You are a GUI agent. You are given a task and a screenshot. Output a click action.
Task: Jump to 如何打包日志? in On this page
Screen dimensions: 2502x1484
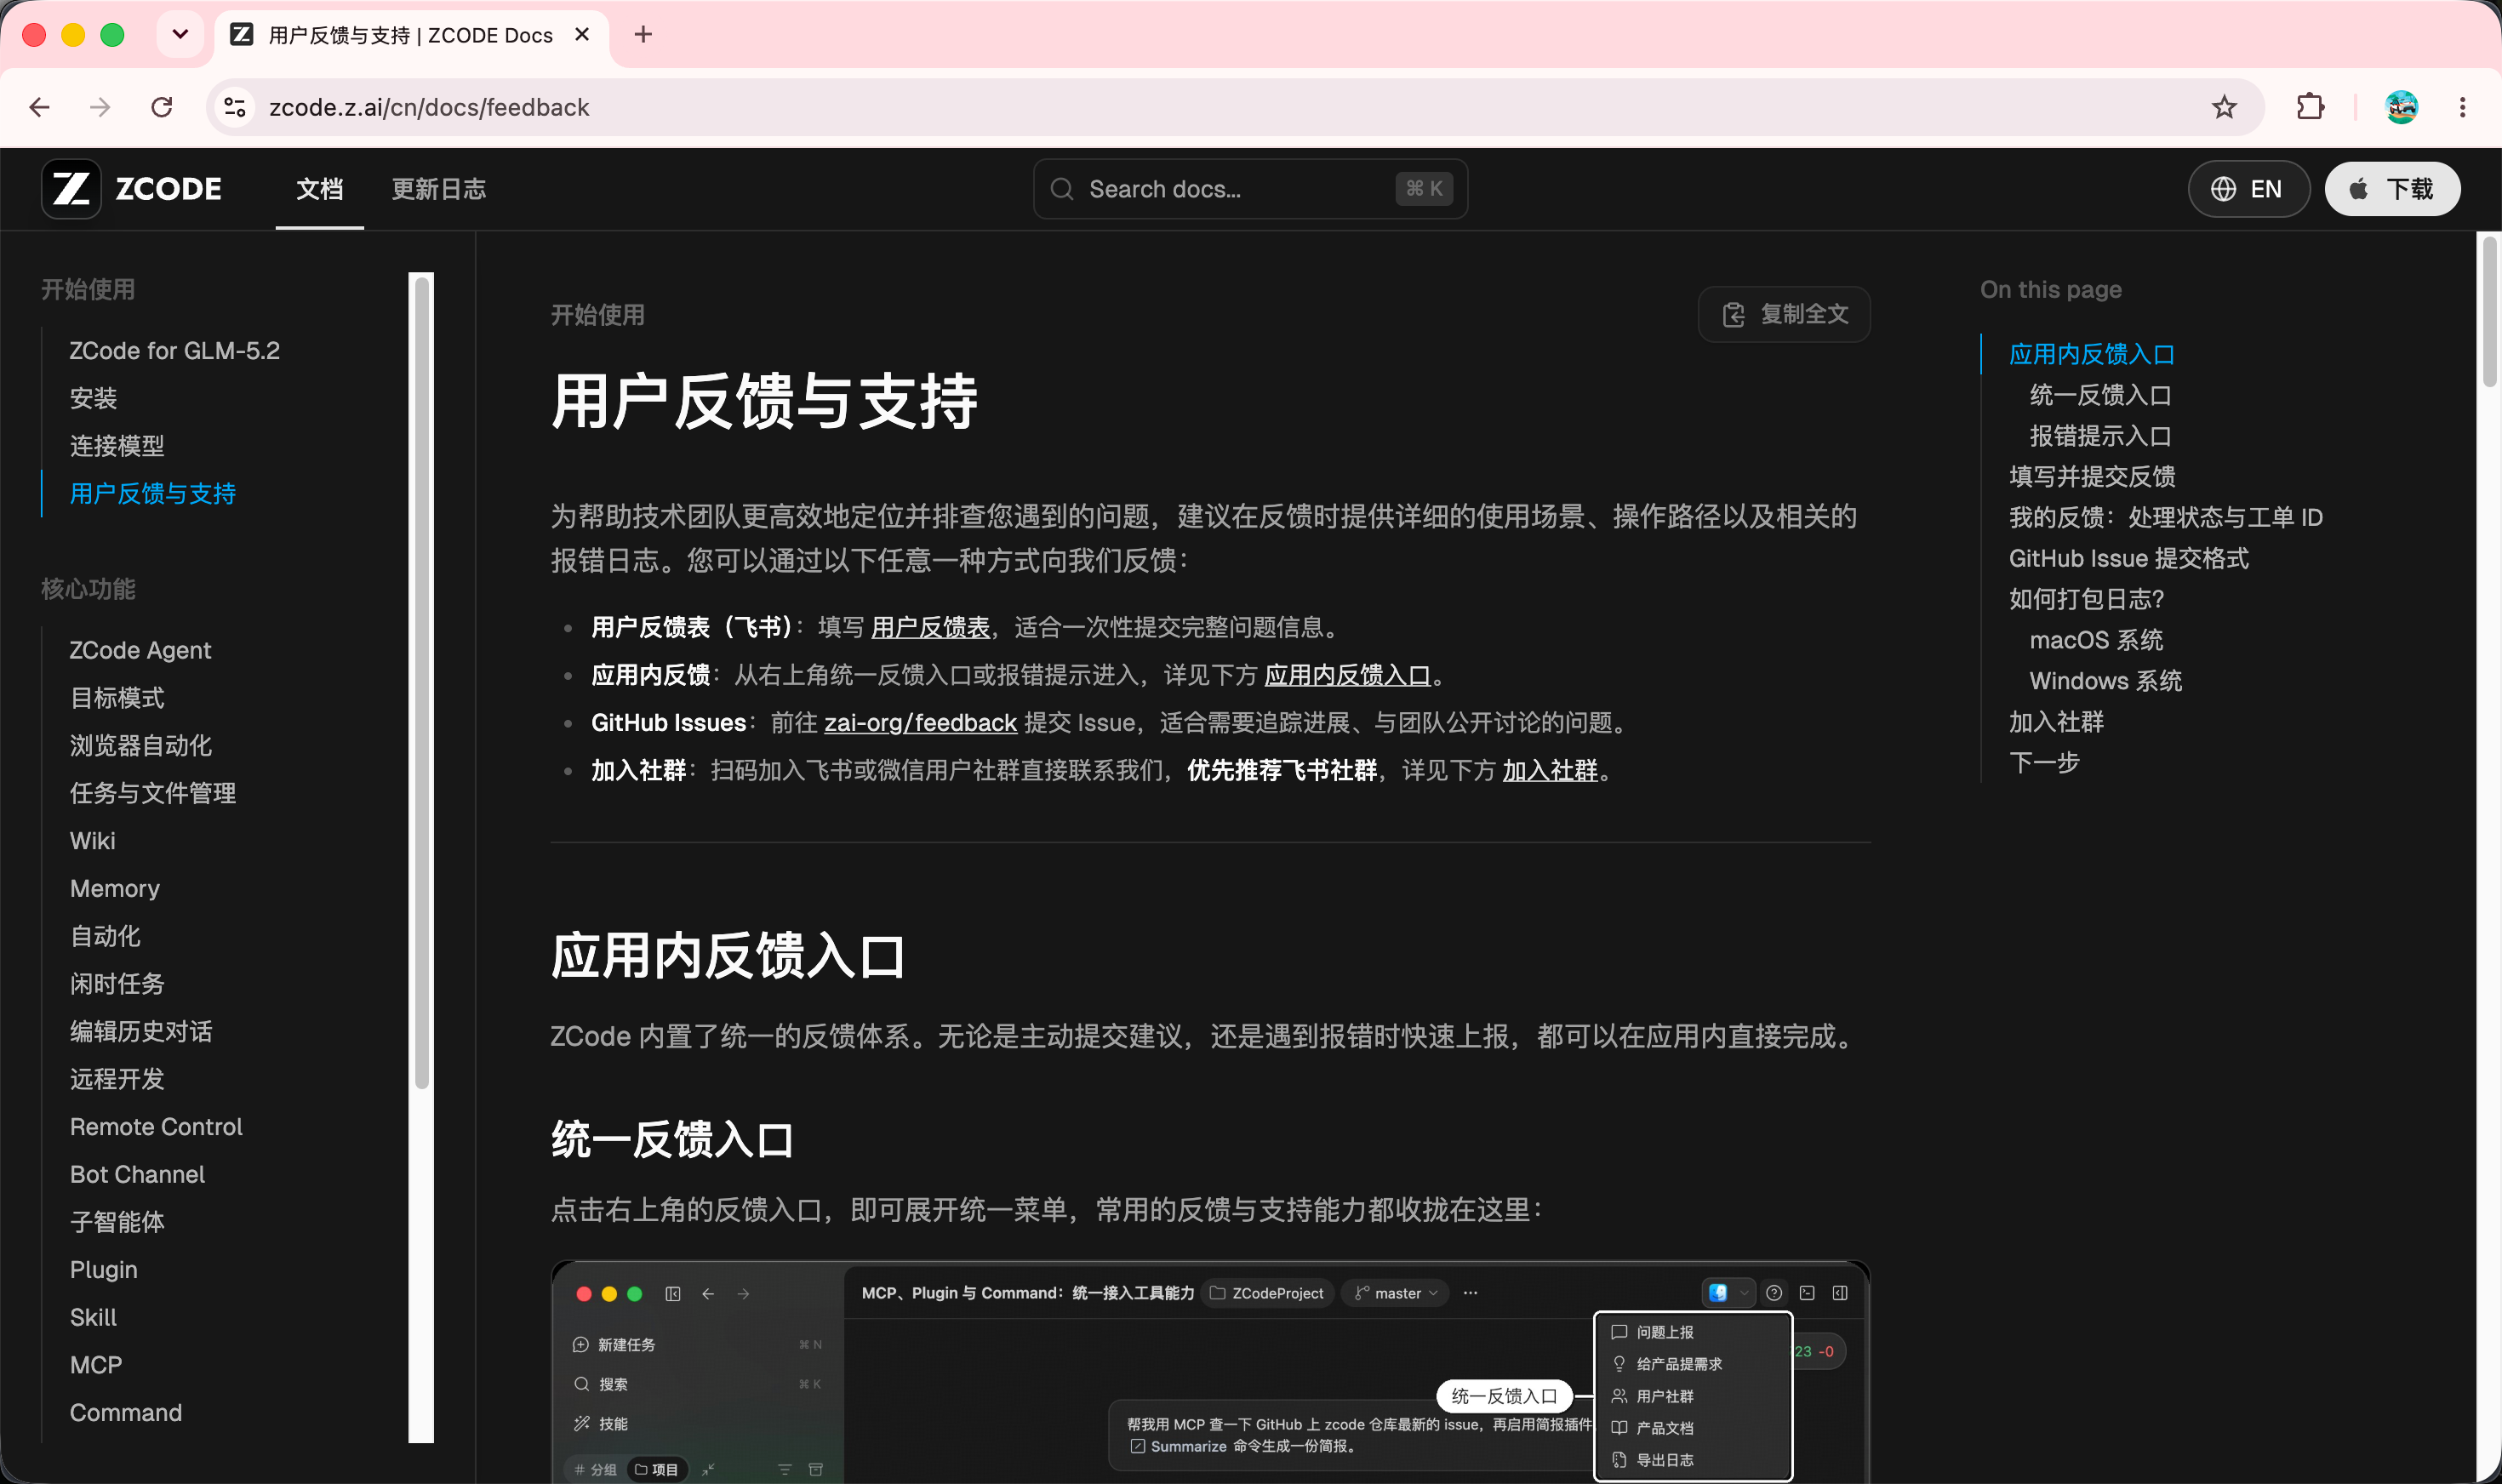click(2087, 600)
